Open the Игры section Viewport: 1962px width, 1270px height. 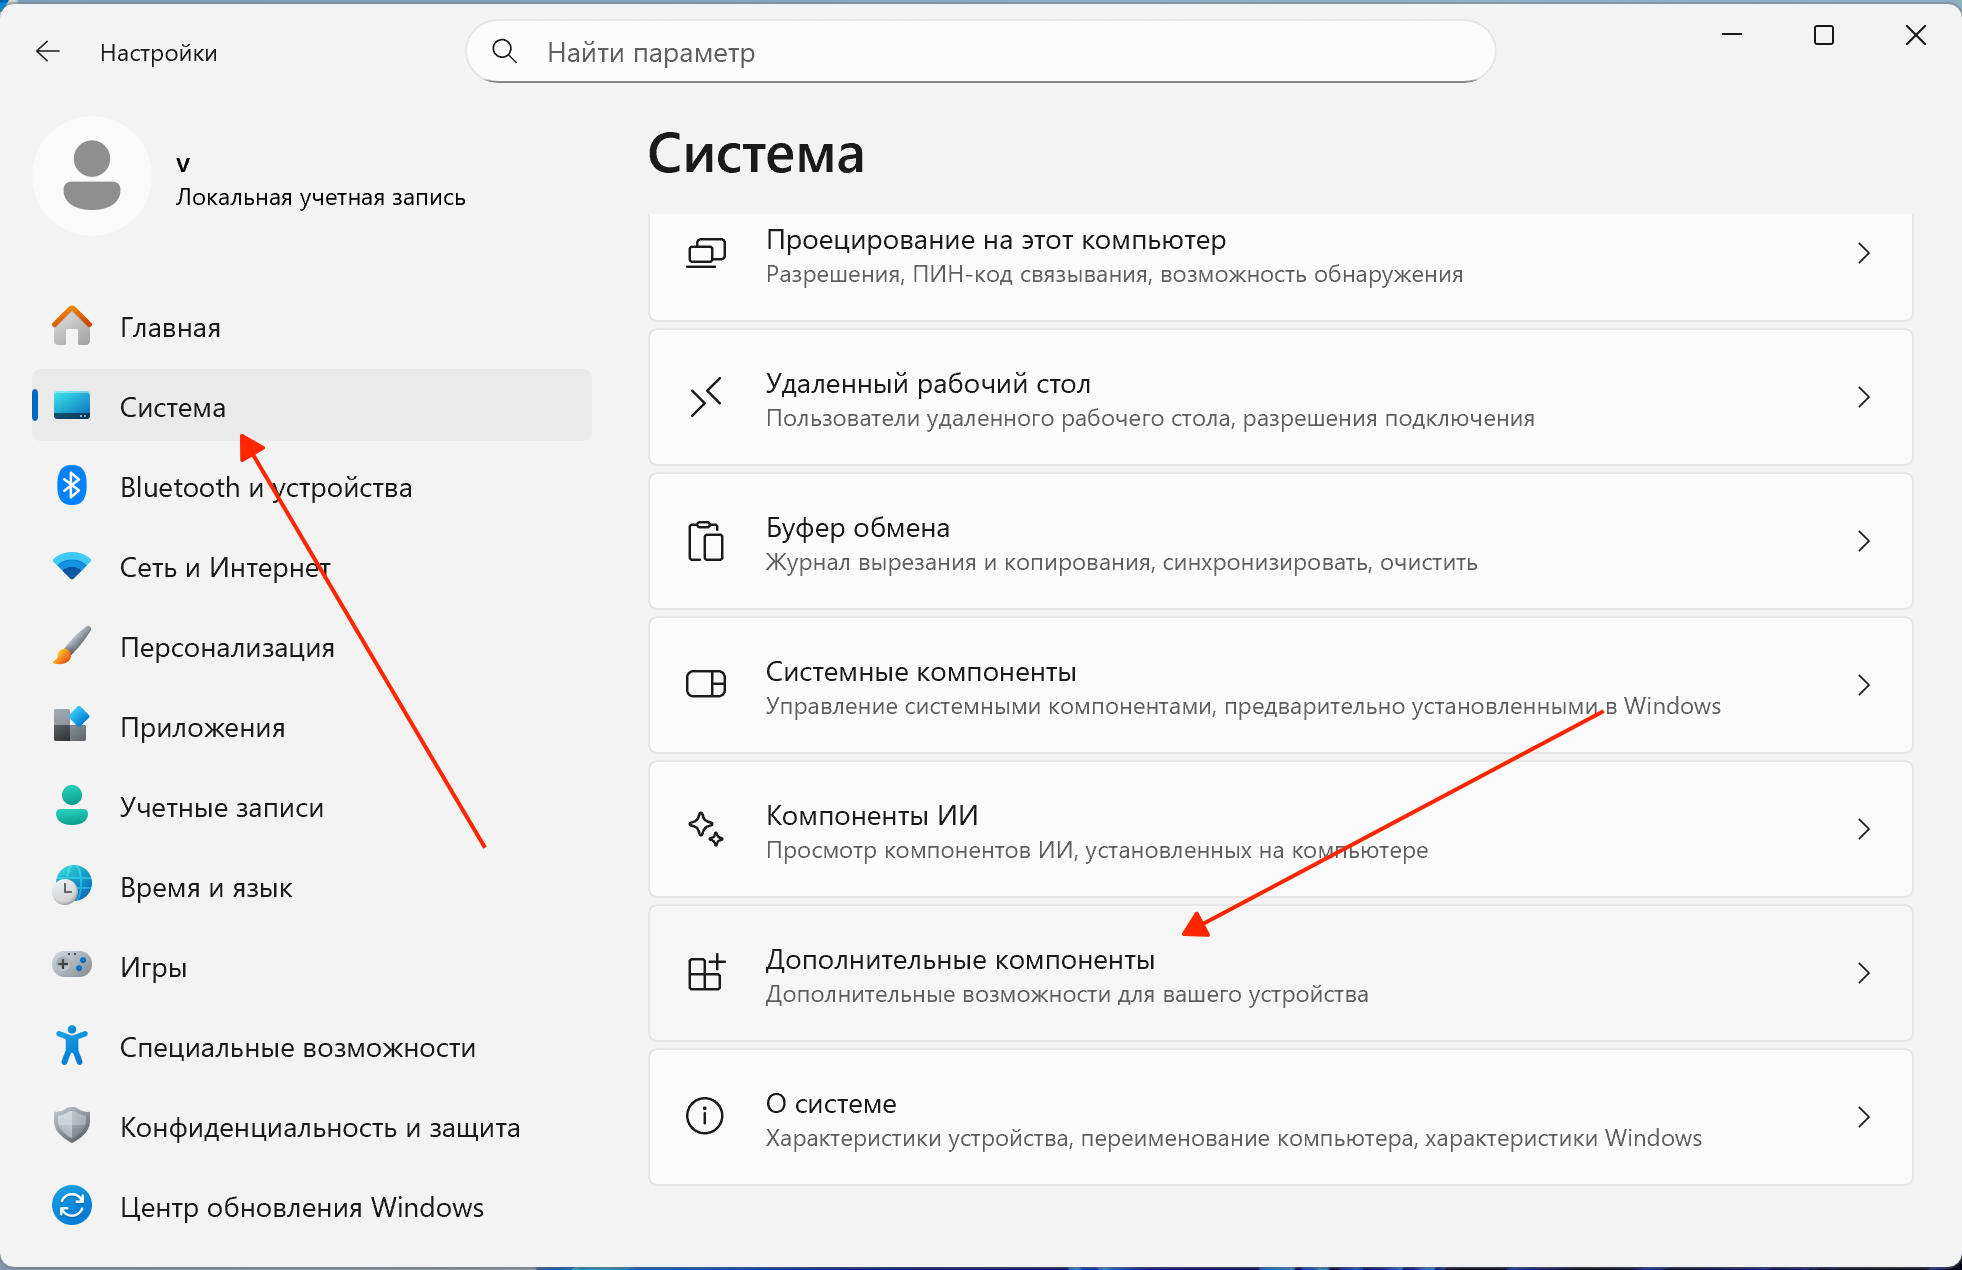tap(312, 966)
